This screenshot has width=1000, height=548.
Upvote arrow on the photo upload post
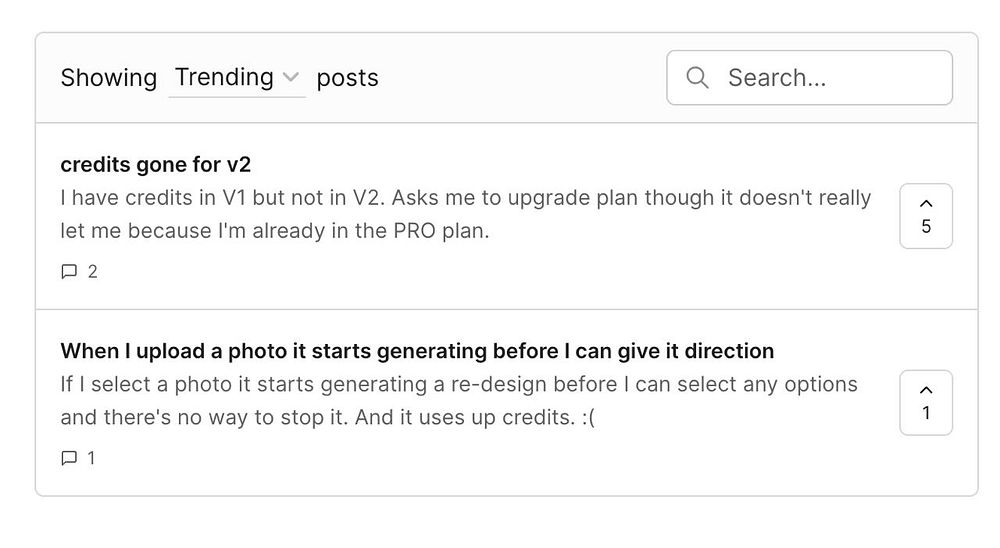pyautogui.click(x=925, y=390)
